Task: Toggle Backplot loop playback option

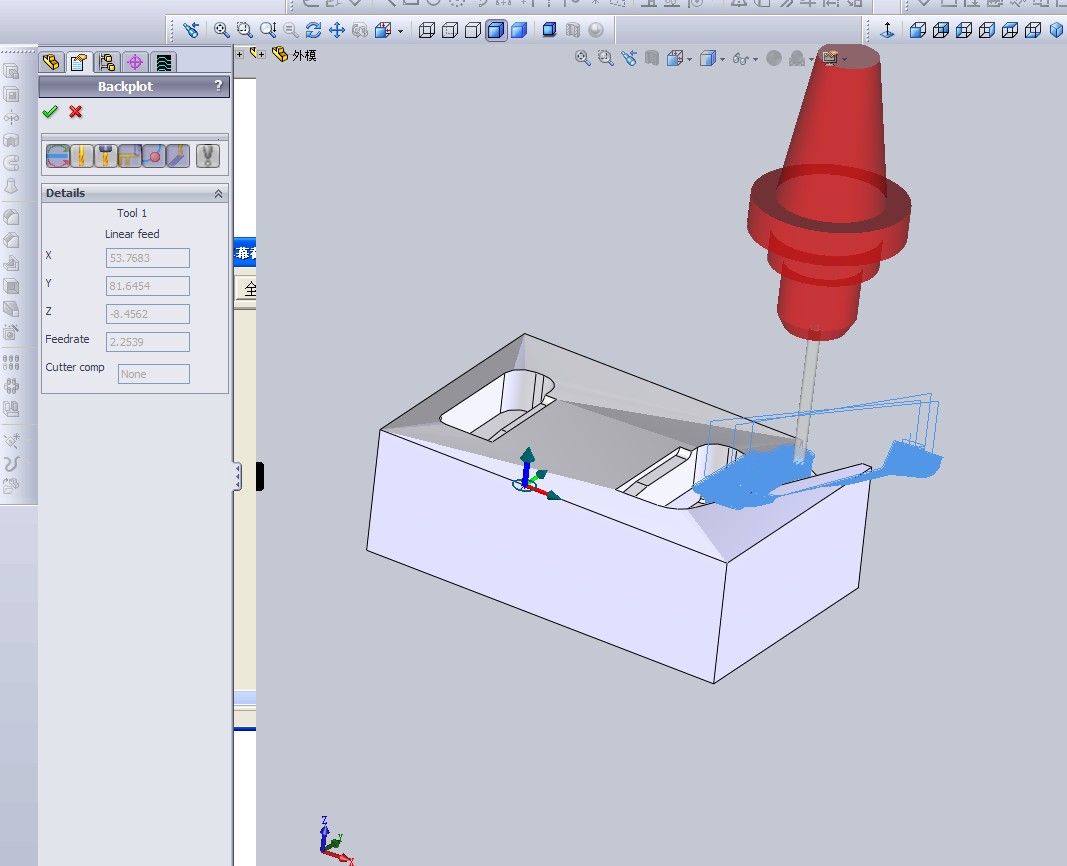Action: pyautogui.click(x=58, y=156)
